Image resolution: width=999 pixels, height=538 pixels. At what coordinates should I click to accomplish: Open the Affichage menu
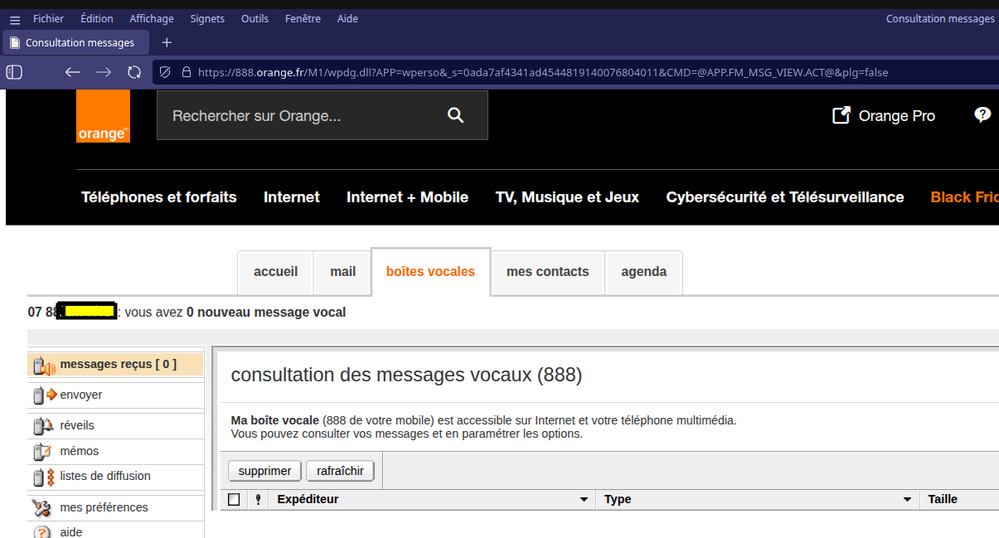point(152,19)
